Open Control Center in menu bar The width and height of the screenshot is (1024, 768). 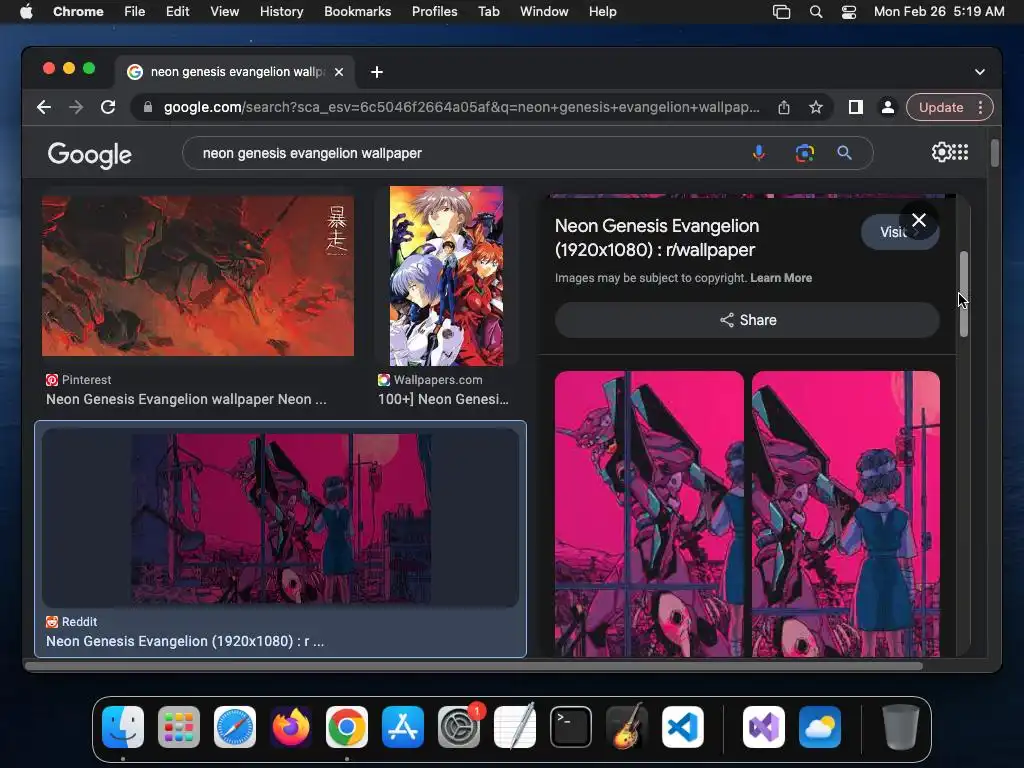coord(848,12)
